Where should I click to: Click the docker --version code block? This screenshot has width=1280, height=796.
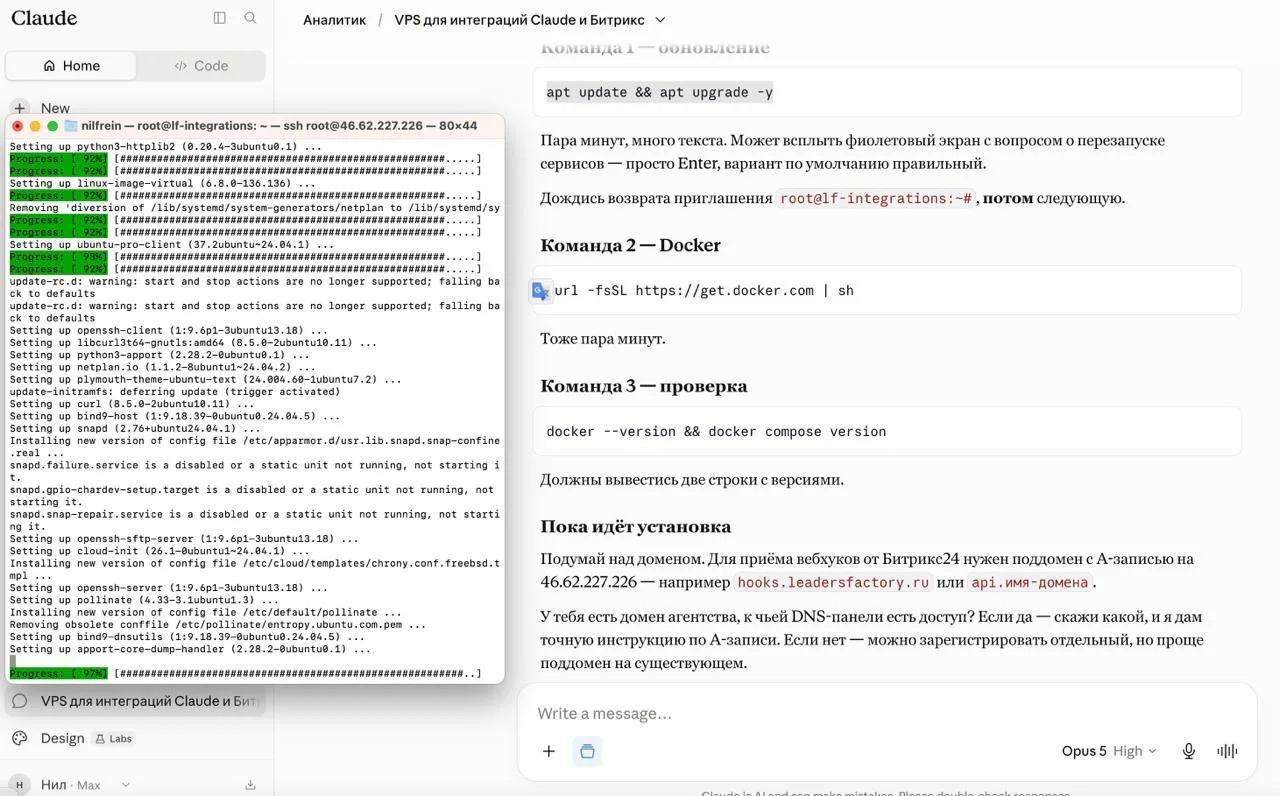887,432
